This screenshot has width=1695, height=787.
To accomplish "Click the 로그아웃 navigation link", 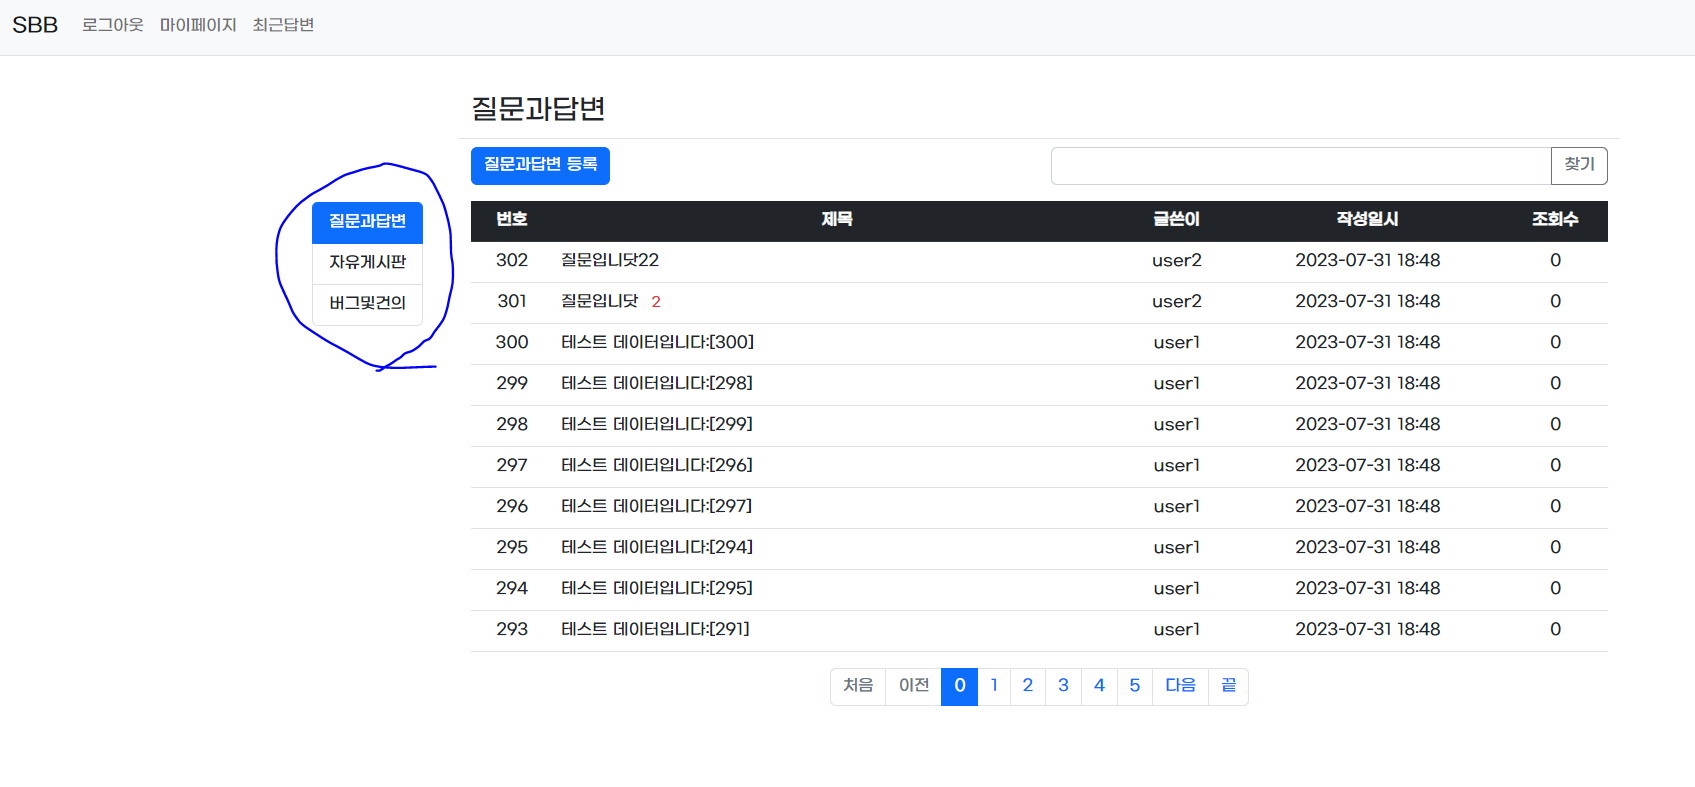I will (113, 25).
